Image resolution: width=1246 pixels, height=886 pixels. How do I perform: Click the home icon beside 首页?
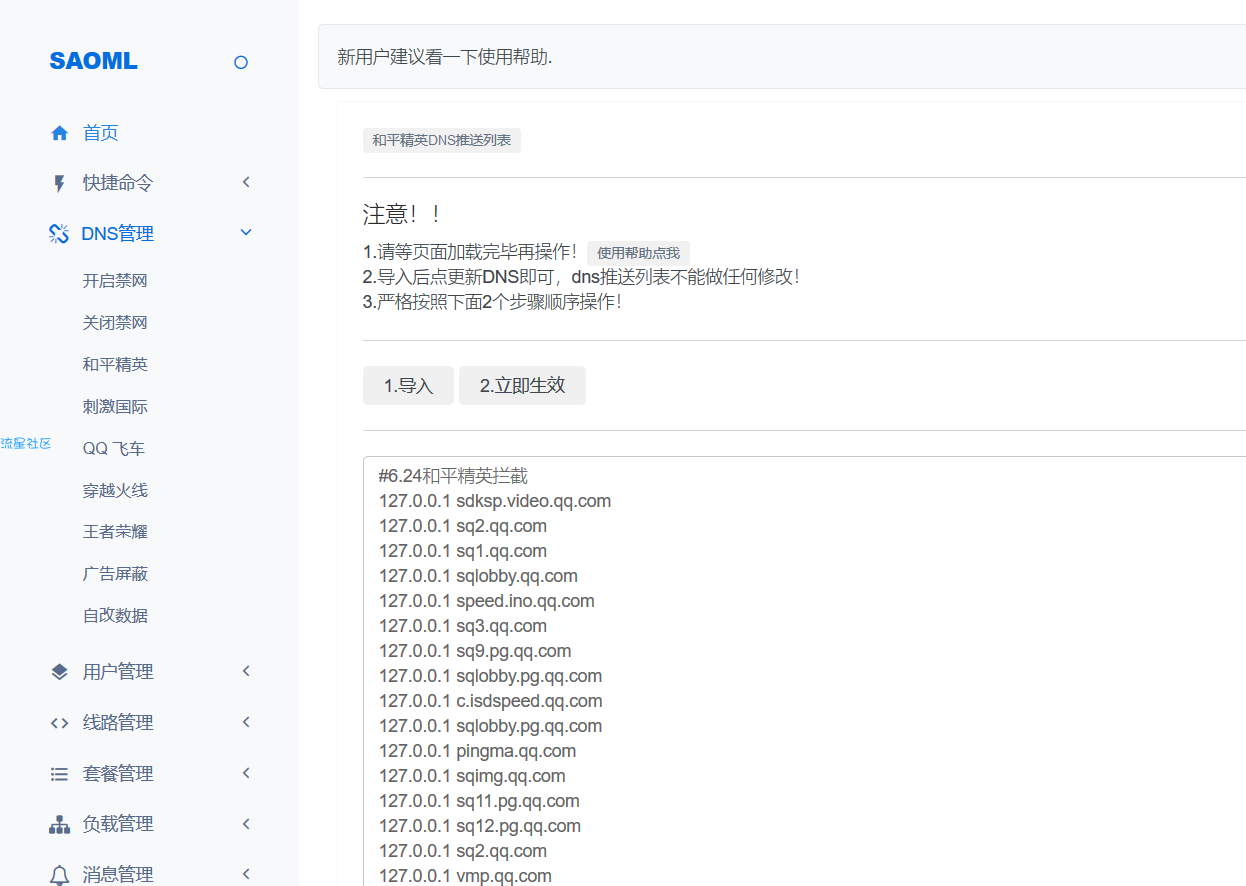click(x=59, y=133)
